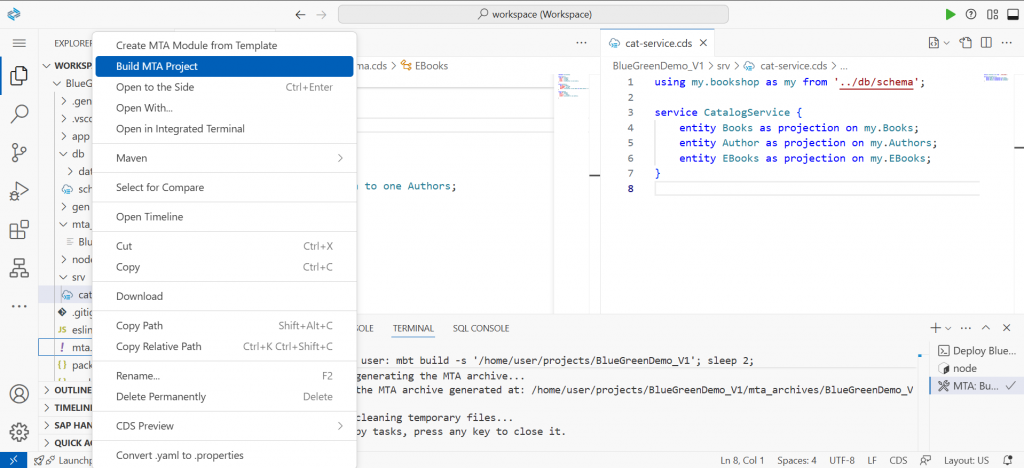Screen dimensions: 1024x468
Task: Choose Create MTA Module from Template
Action: coord(224,45)
